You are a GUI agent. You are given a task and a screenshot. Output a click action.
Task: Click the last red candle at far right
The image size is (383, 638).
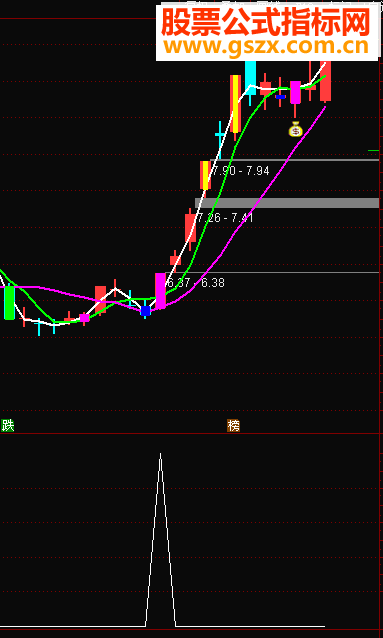325,81
